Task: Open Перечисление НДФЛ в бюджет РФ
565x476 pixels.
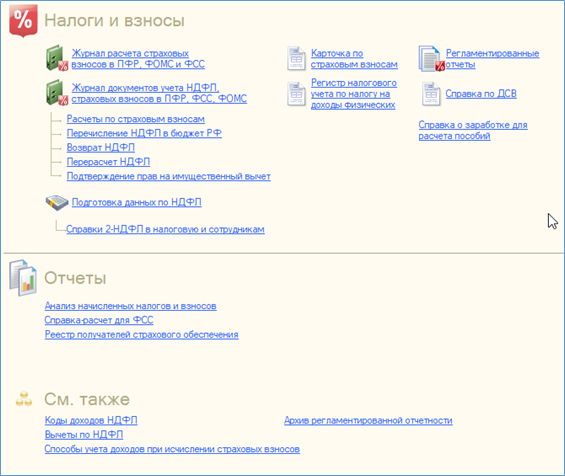Action: click(x=144, y=133)
